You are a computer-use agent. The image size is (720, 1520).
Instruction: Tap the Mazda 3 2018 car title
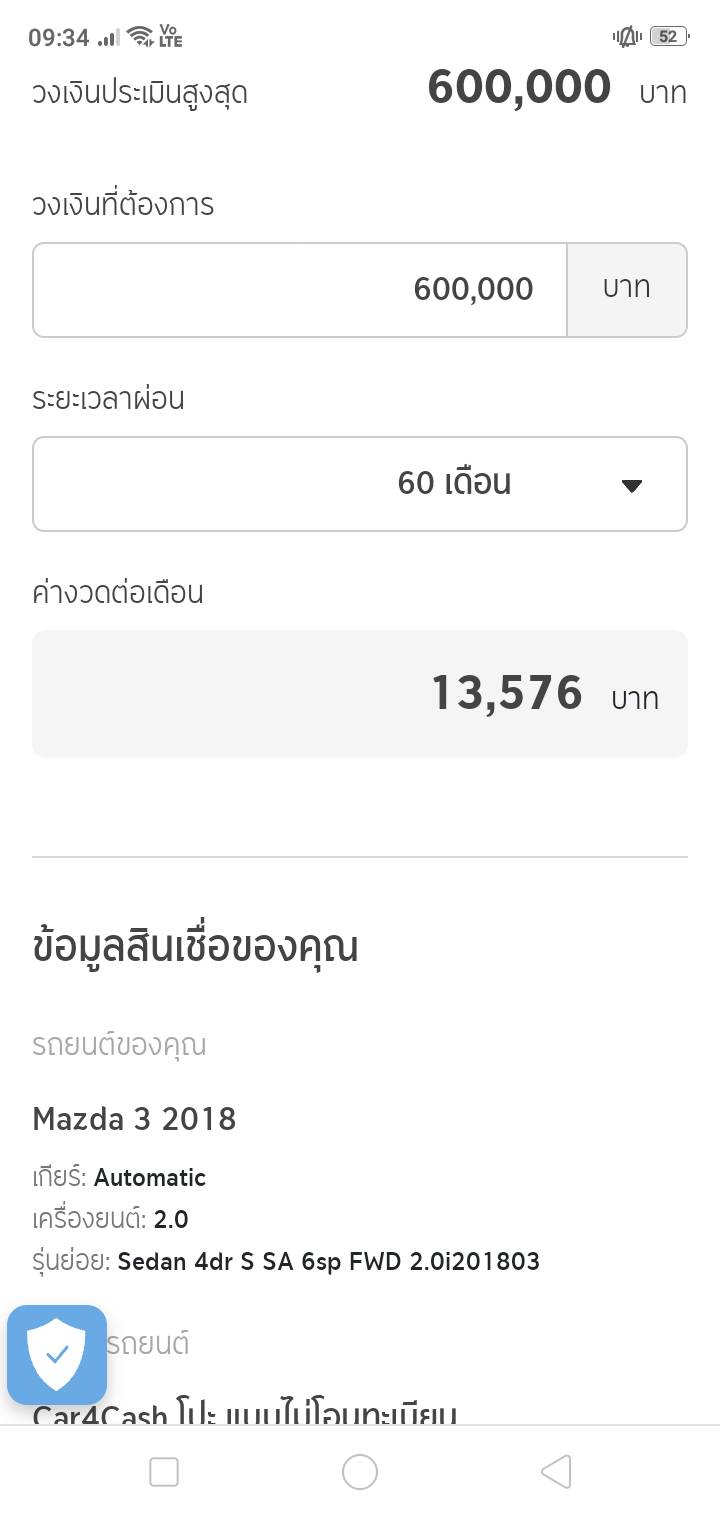point(134,1118)
